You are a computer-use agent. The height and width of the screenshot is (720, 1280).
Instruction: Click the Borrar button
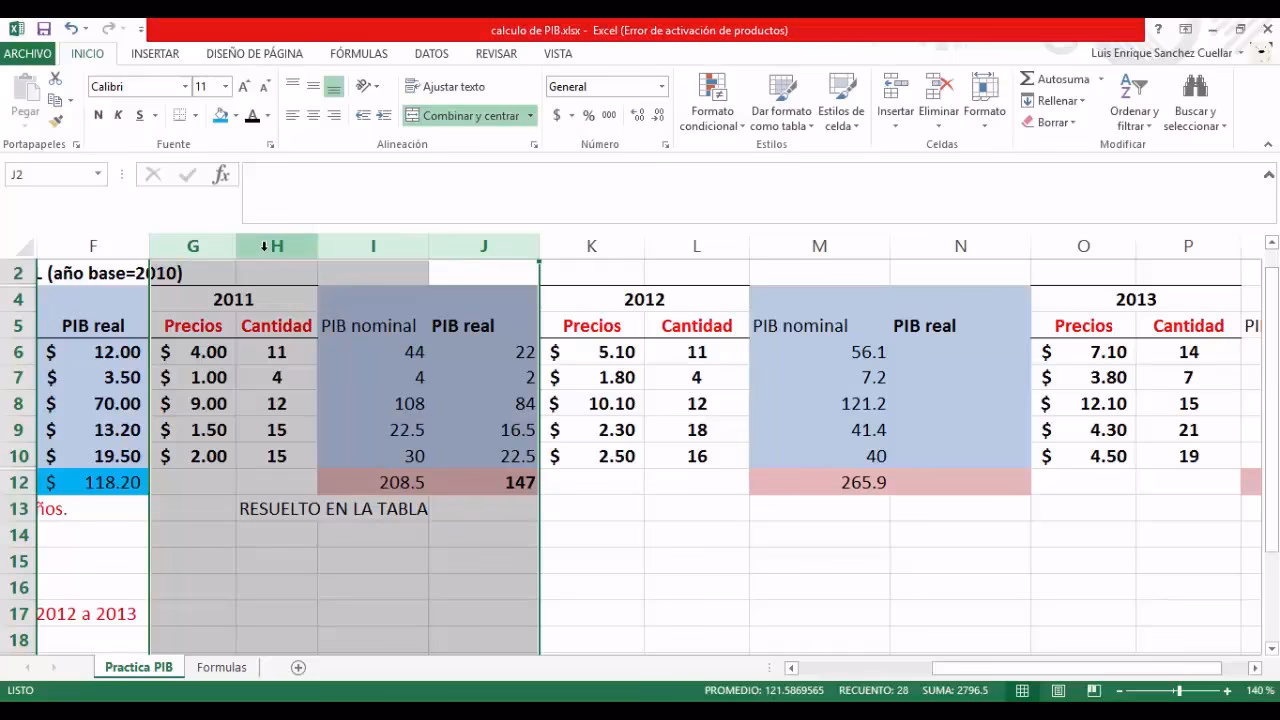pyautogui.click(x=1048, y=122)
